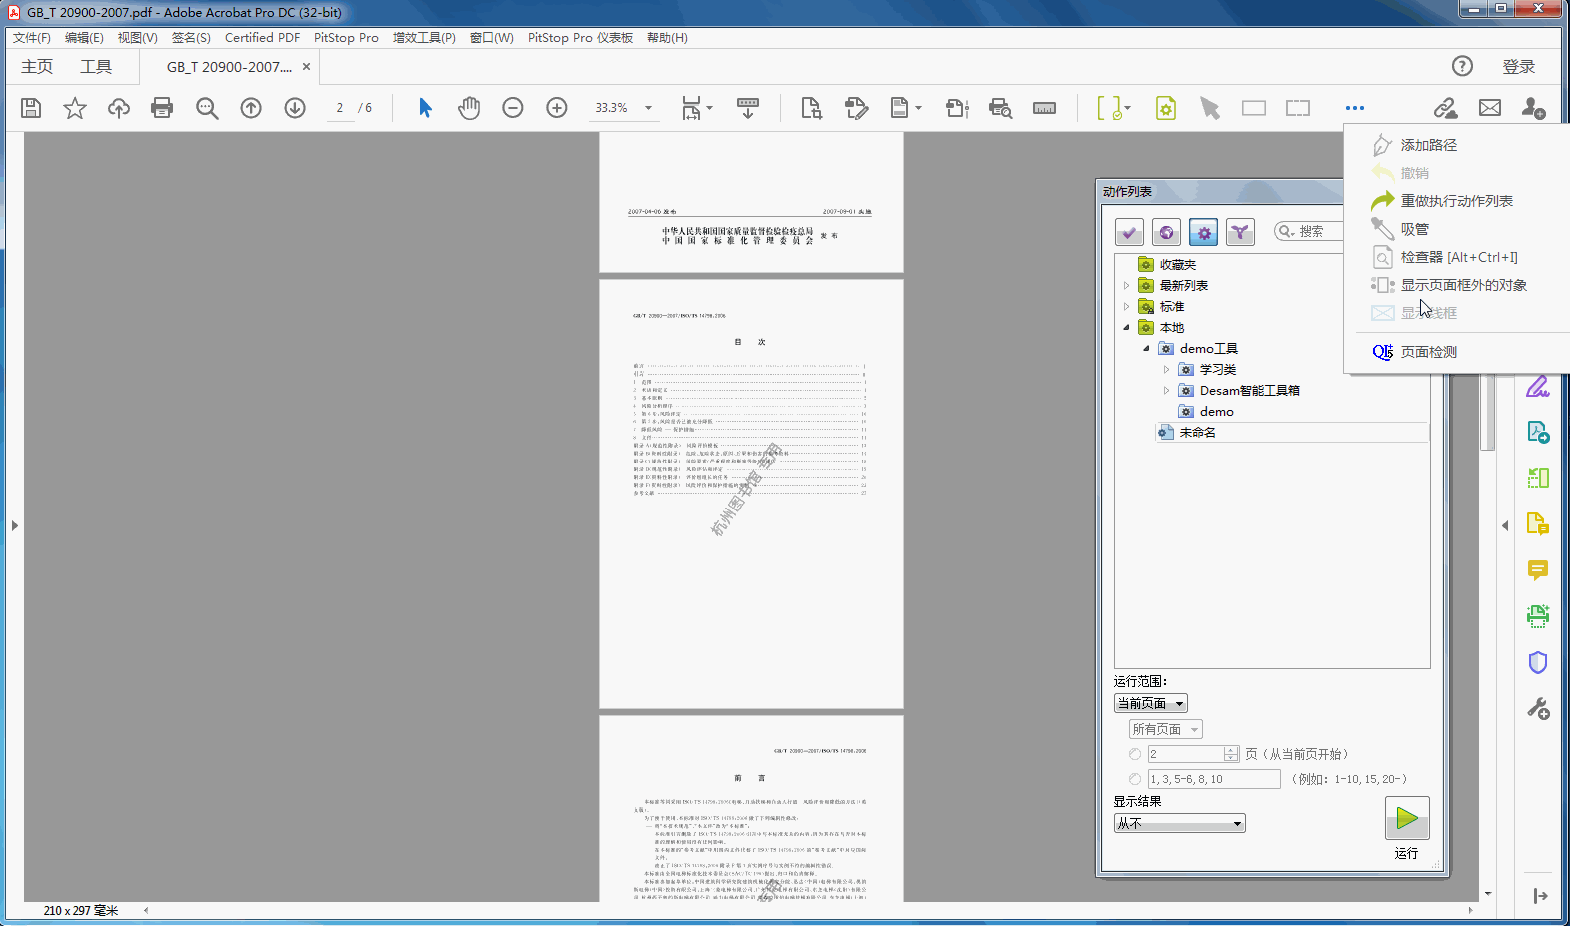The height and width of the screenshot is (926, 1570).
Task: Open the PitStop Pro menu
Action: coord(346,38)
